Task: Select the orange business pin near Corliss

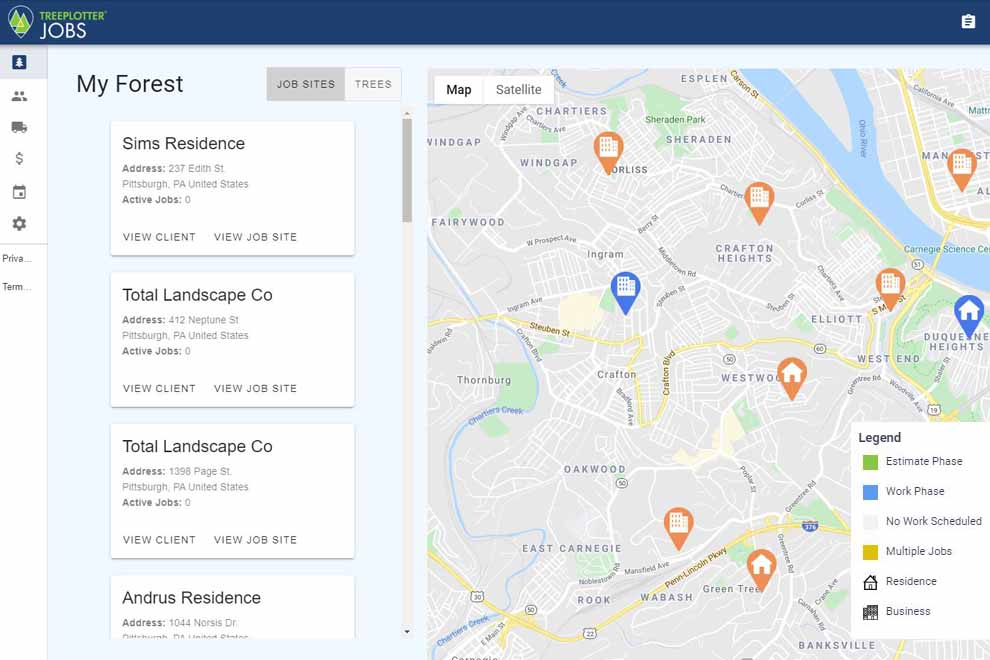Action: 609,152
